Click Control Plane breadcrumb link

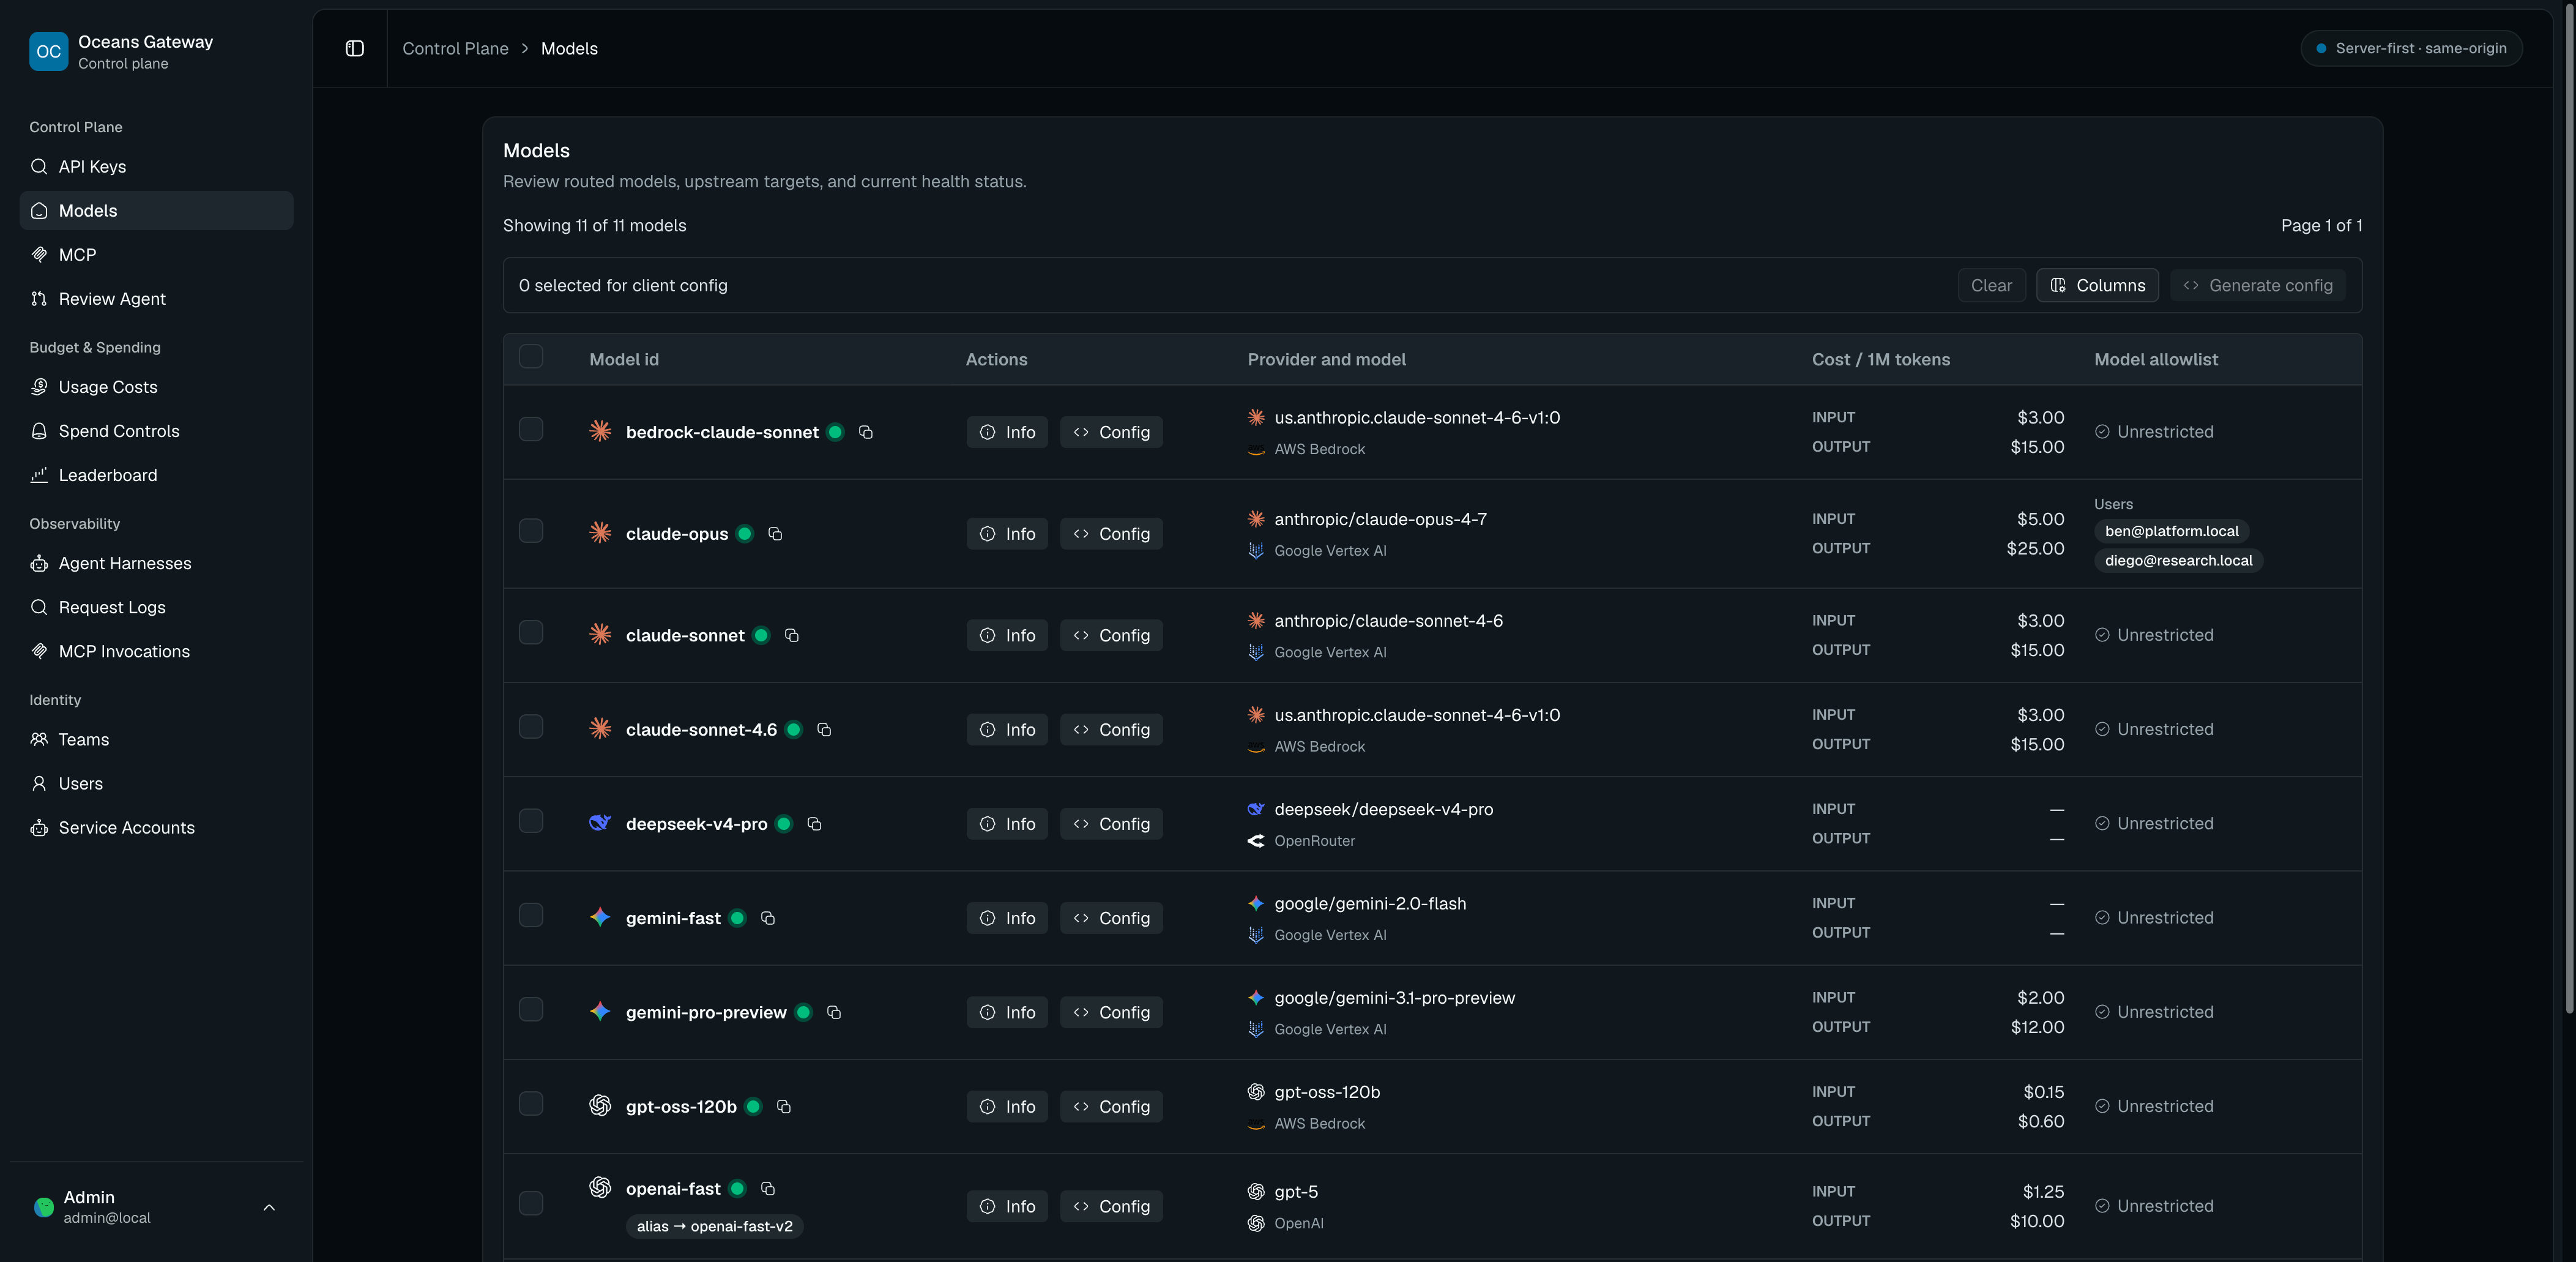(455, 48)
